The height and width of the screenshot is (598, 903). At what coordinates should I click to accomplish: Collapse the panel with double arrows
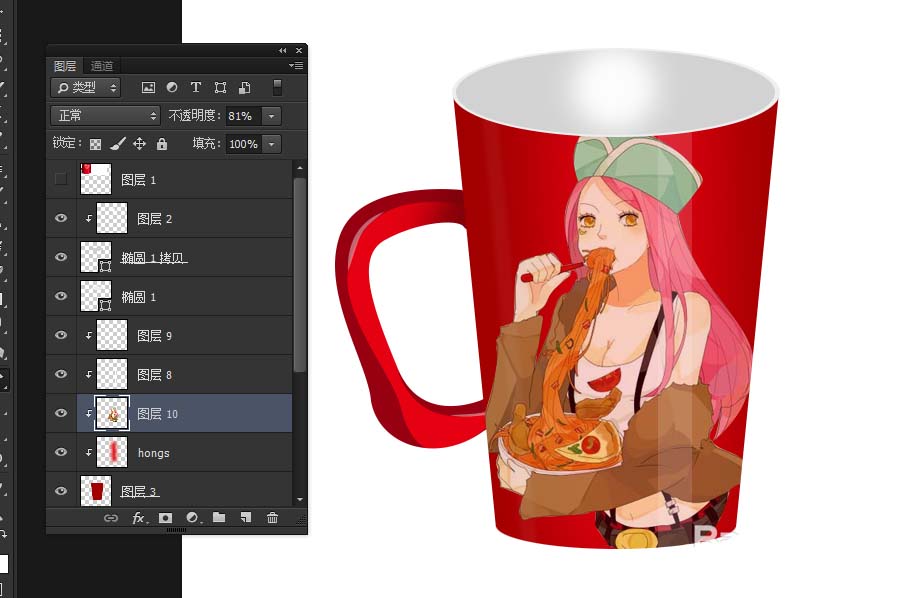pos(282,51)
